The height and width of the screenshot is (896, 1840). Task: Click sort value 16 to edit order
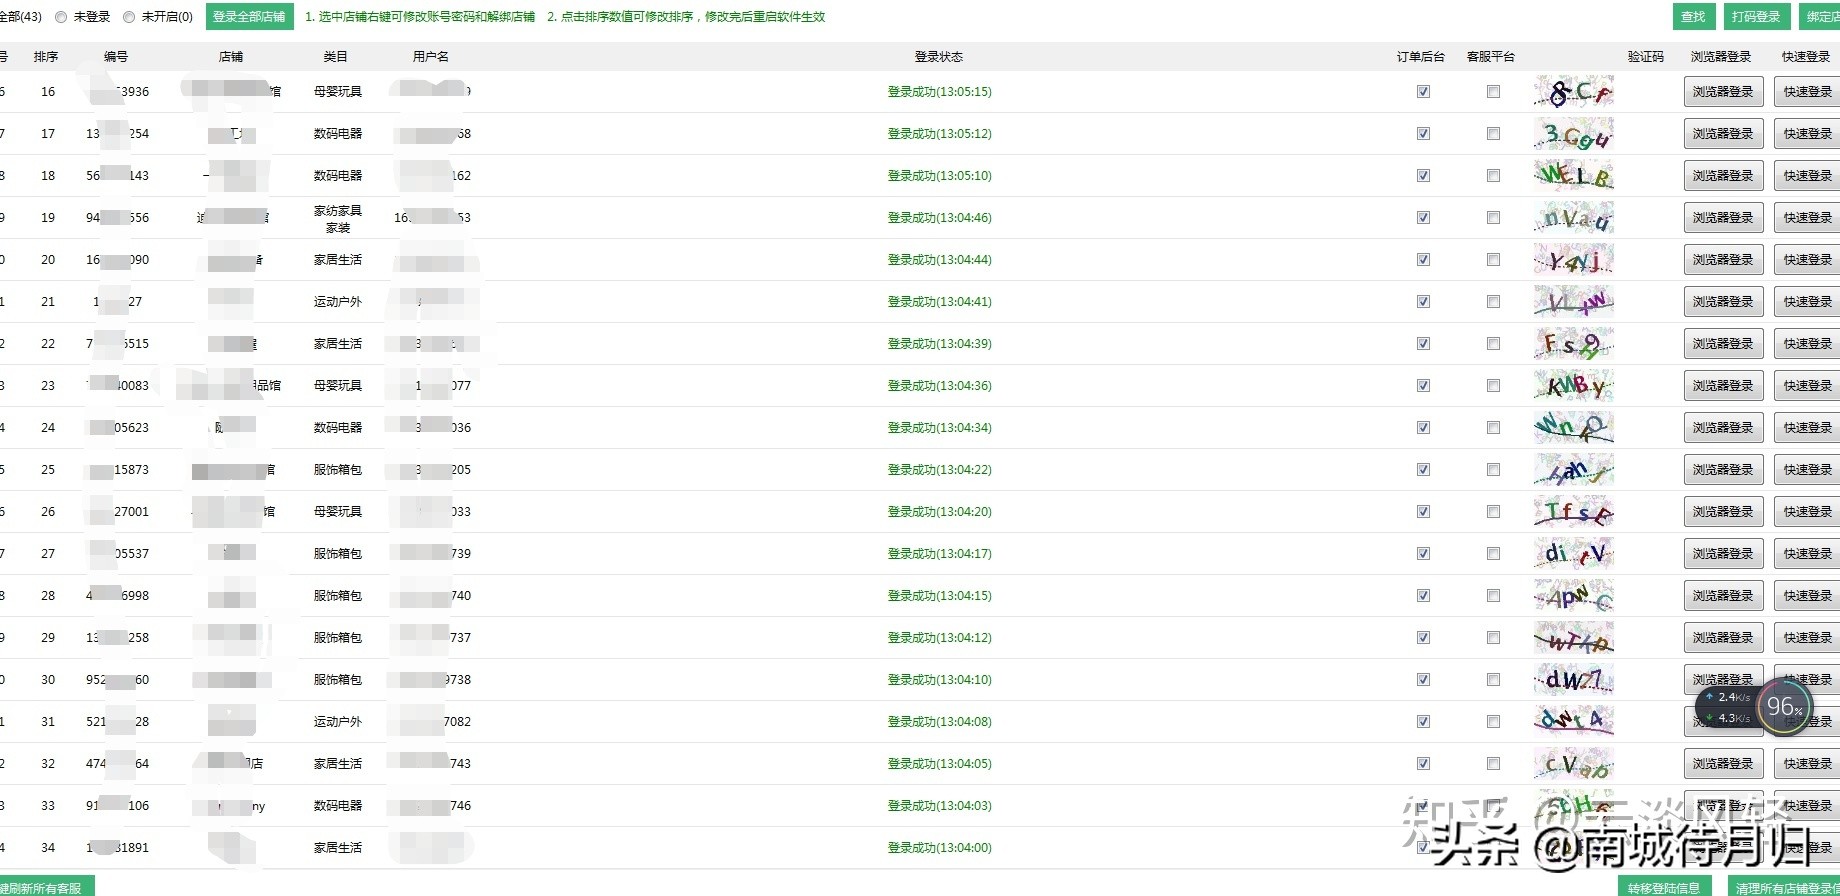(x=48, y=92)
